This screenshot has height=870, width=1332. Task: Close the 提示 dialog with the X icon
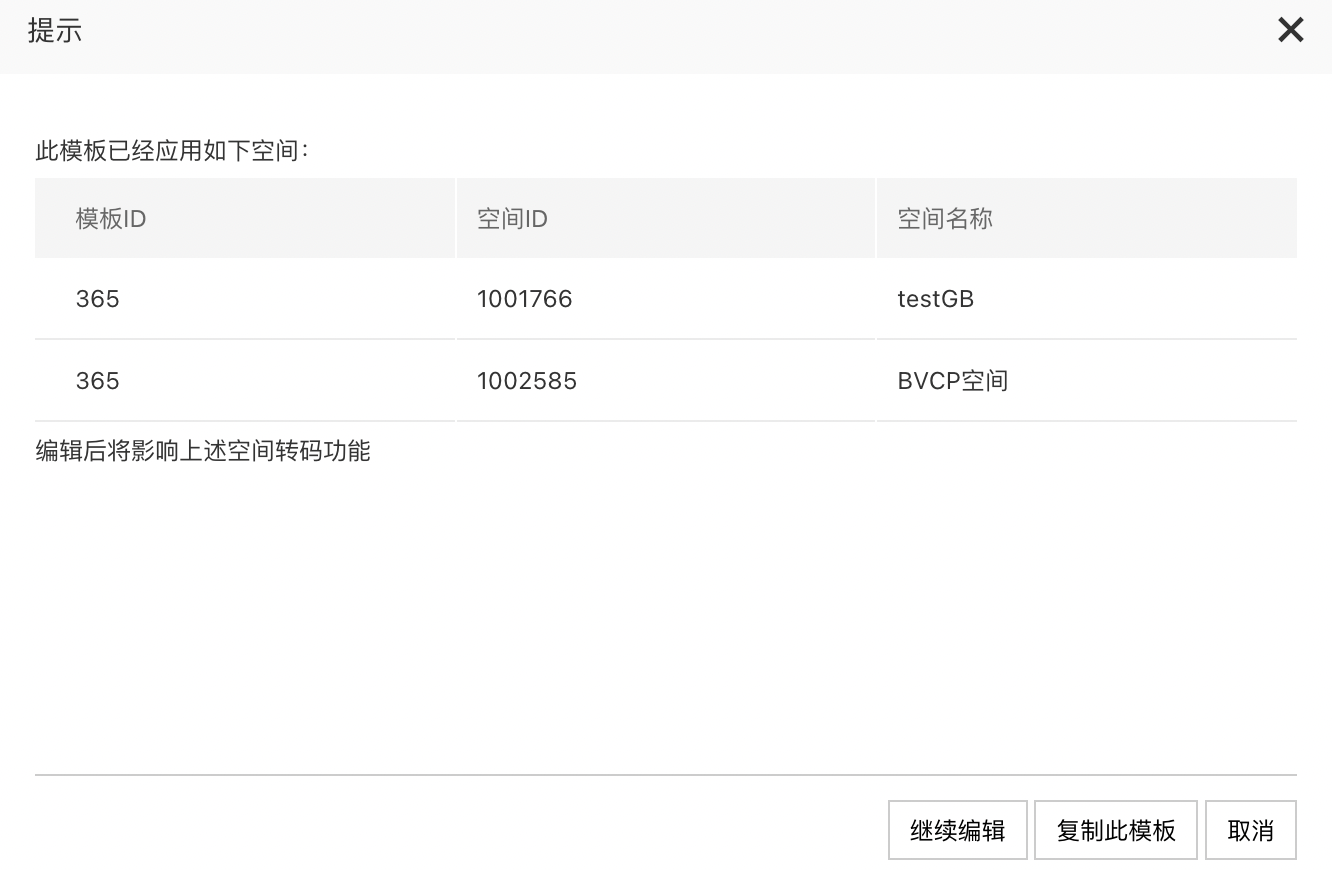click(1290, 30)
